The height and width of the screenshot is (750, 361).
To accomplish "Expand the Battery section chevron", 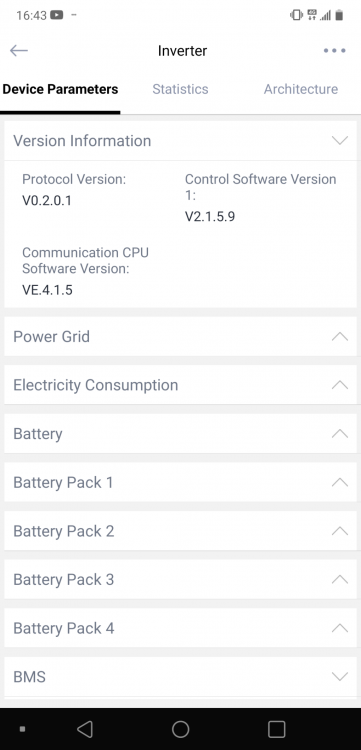I will pyautogui.click(x=340, y=434).
